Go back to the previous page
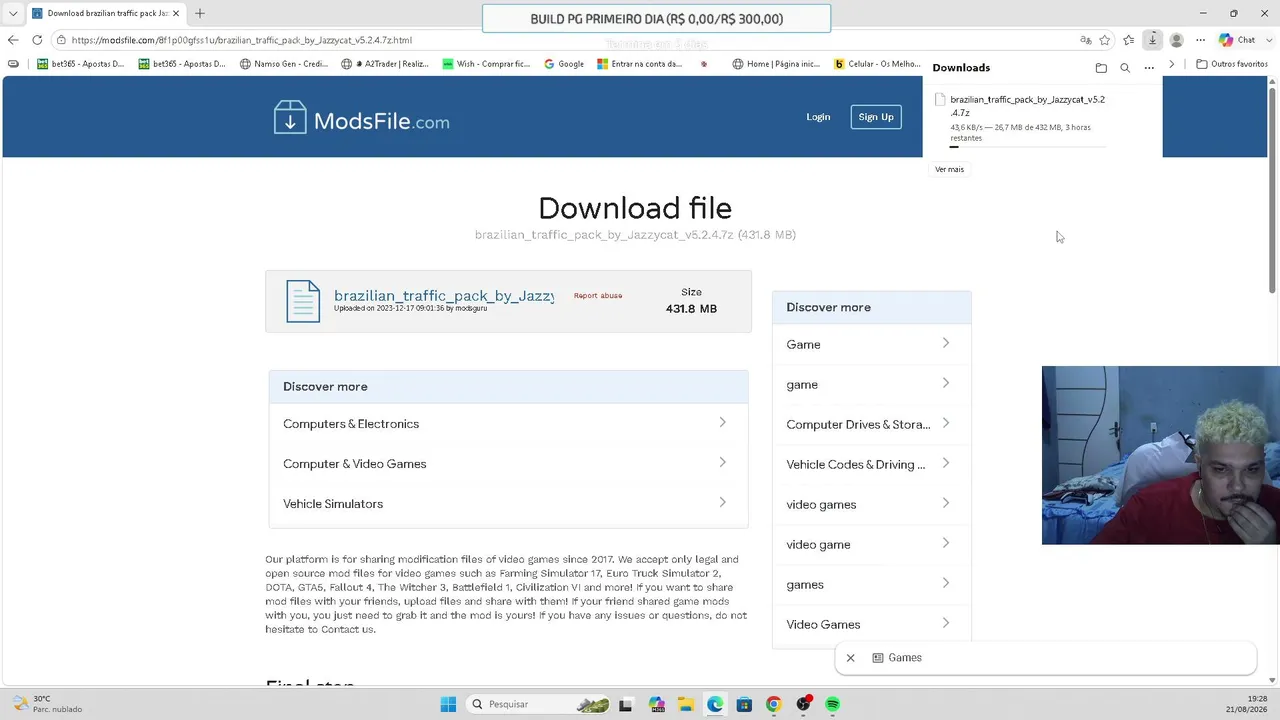 [13, 40]
